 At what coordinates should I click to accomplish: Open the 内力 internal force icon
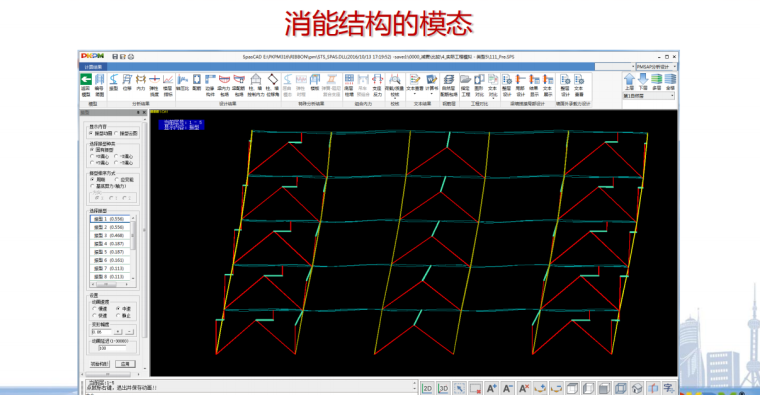click(141, 83)
